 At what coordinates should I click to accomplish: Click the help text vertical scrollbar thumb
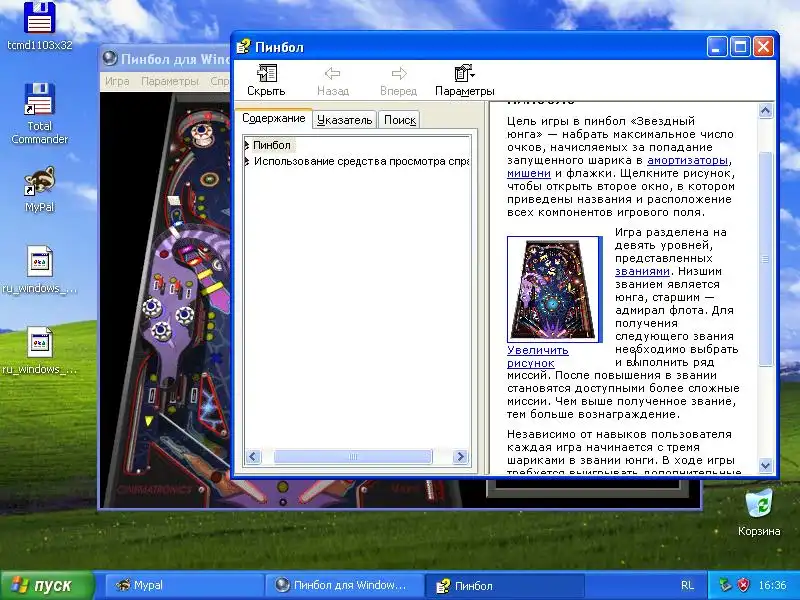pyautogui.click(x=765, y=259)
